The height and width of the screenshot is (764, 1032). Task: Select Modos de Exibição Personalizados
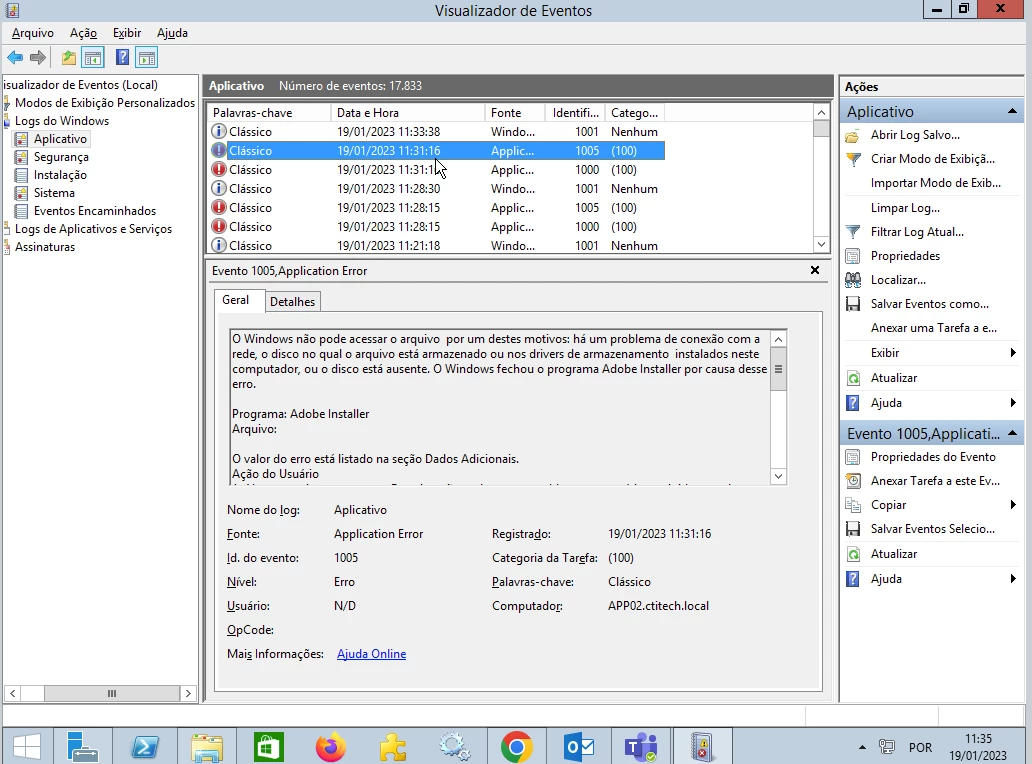[x=105, y=103]
